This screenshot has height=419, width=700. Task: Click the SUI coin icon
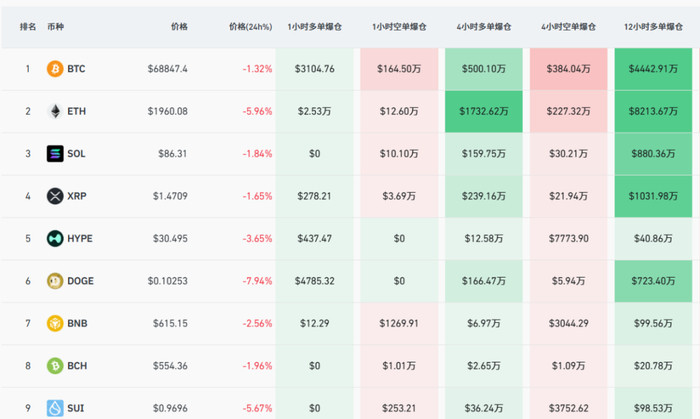54,408
